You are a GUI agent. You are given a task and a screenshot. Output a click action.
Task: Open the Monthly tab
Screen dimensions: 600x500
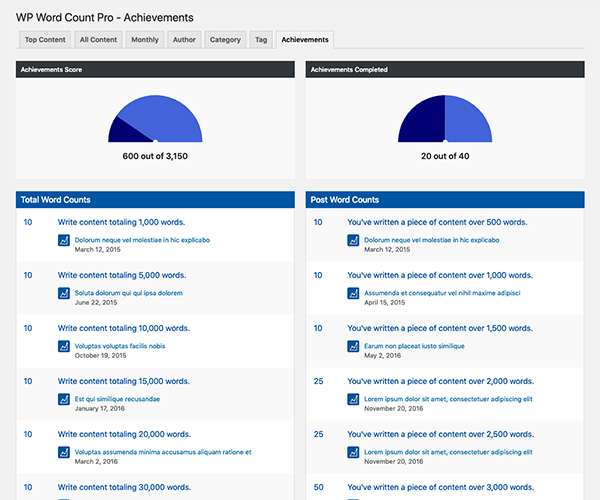145,39
